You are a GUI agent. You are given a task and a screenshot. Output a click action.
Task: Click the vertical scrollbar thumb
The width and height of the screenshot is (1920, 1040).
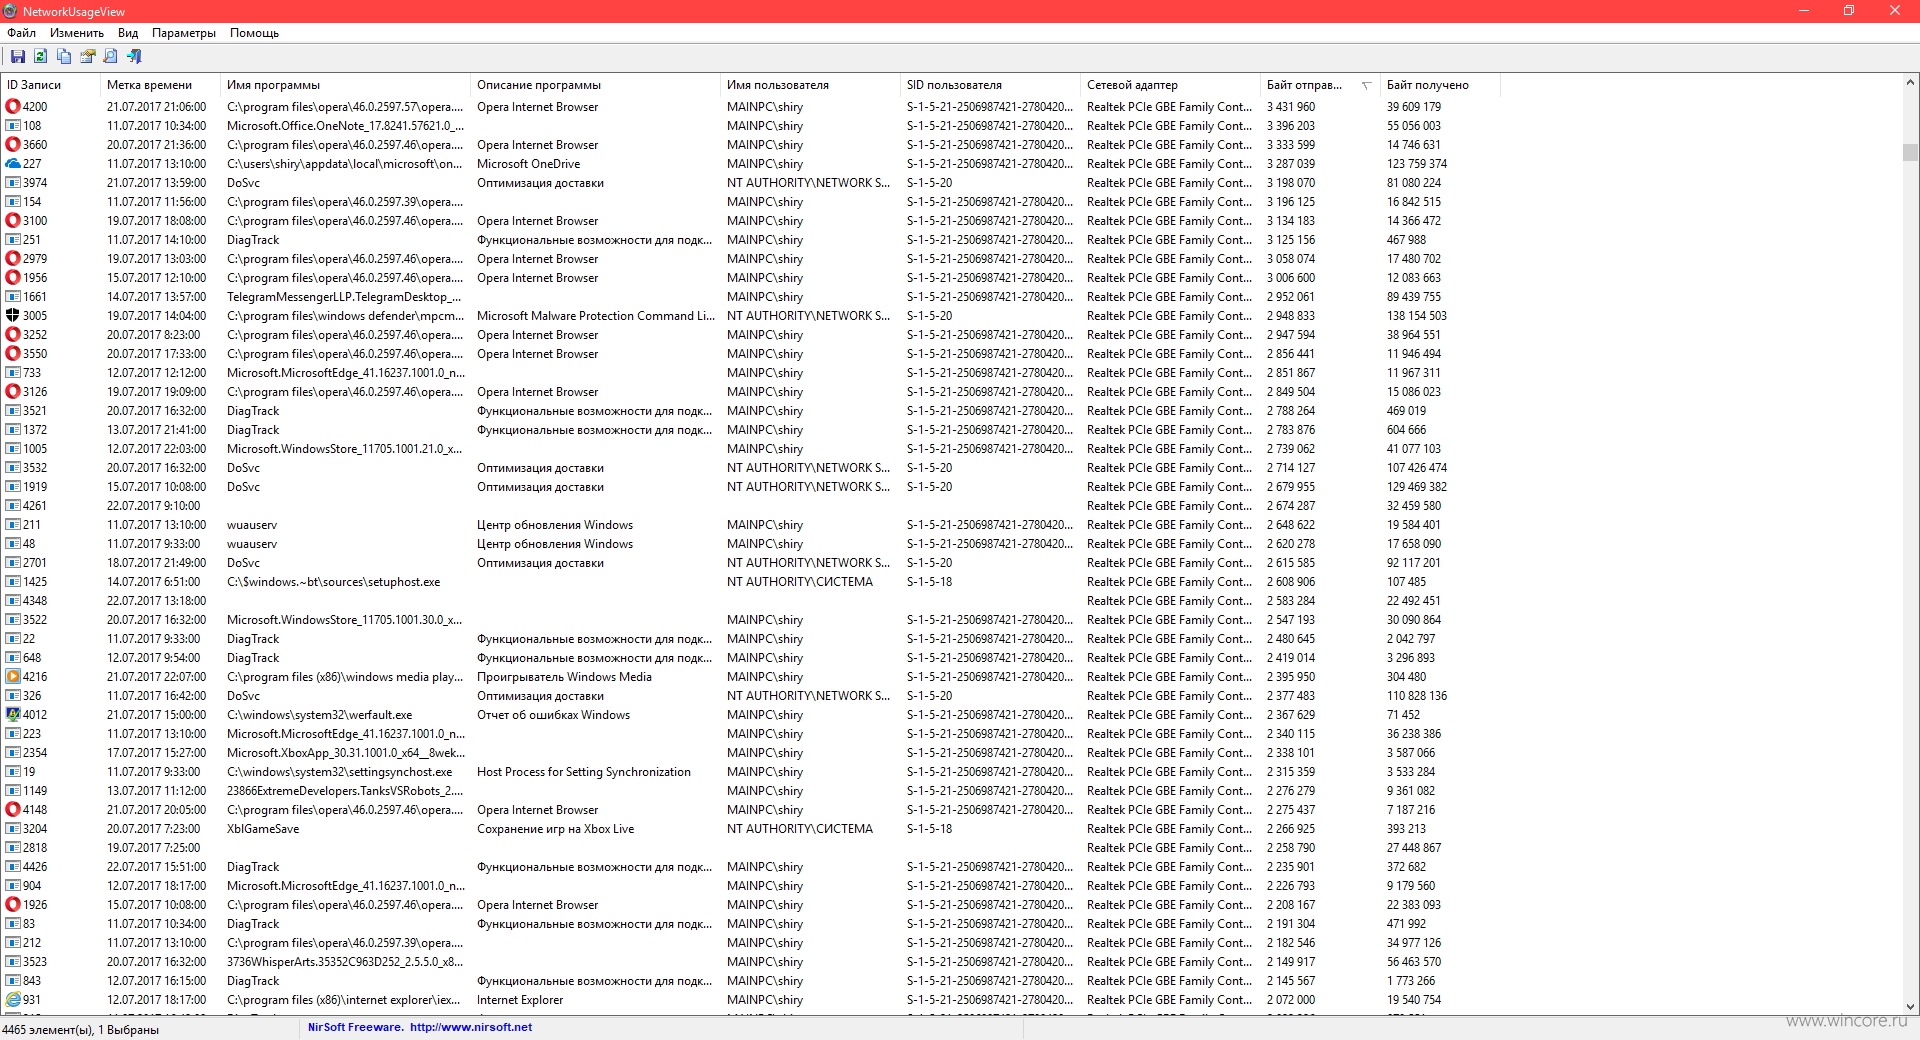(1910, 152)
